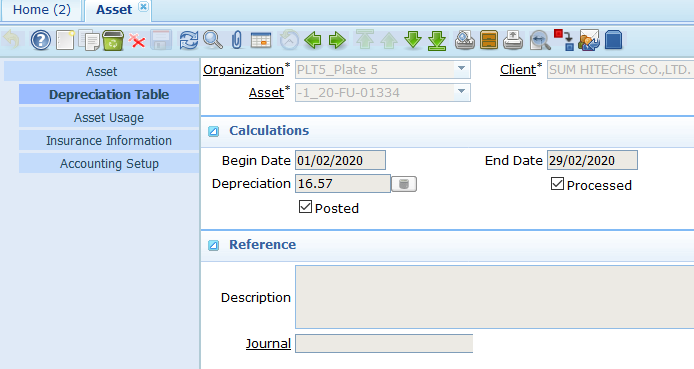Click the Client field label link

518,69
